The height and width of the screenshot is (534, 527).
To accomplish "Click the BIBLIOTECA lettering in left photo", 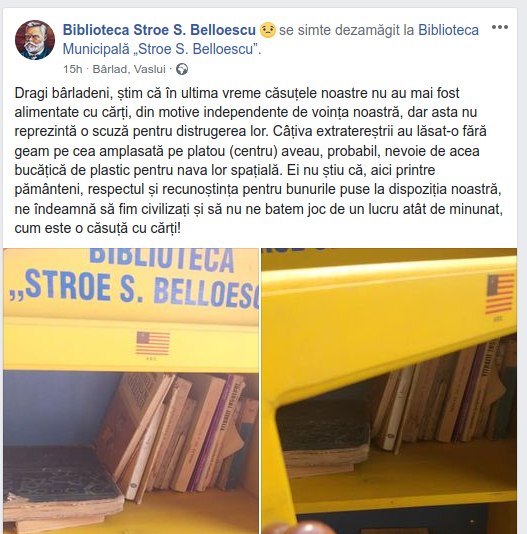I will [161, 259].
